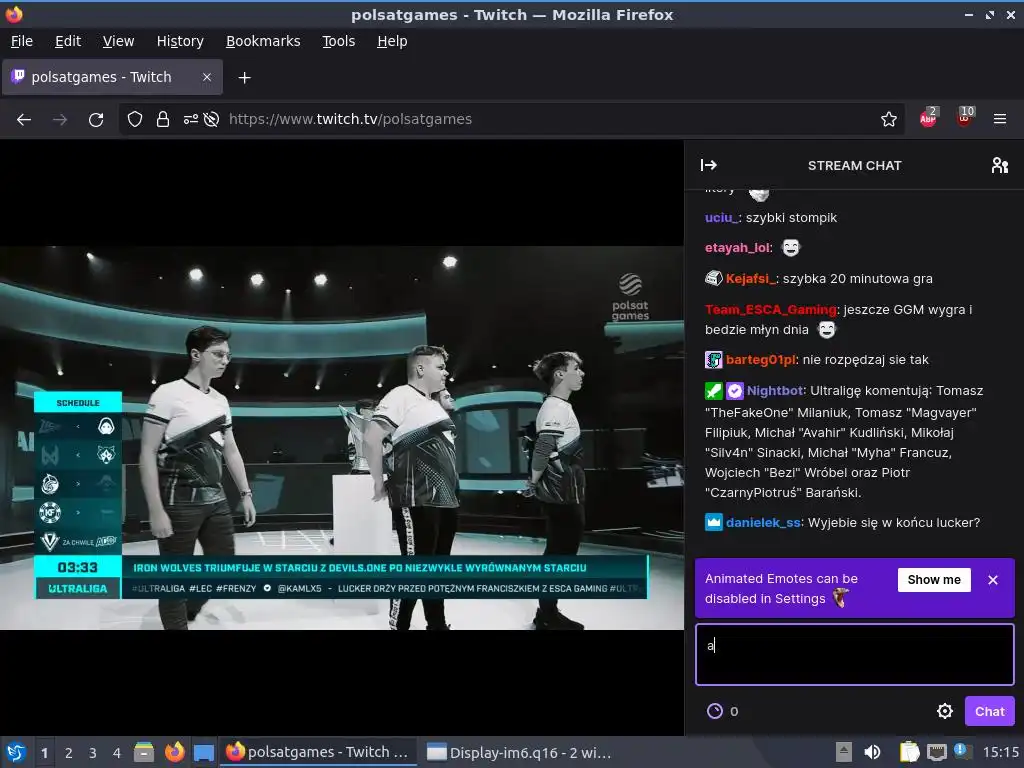Open the View menu
1024x768 pixels.
pyautogui.click(x=118, y=41)
